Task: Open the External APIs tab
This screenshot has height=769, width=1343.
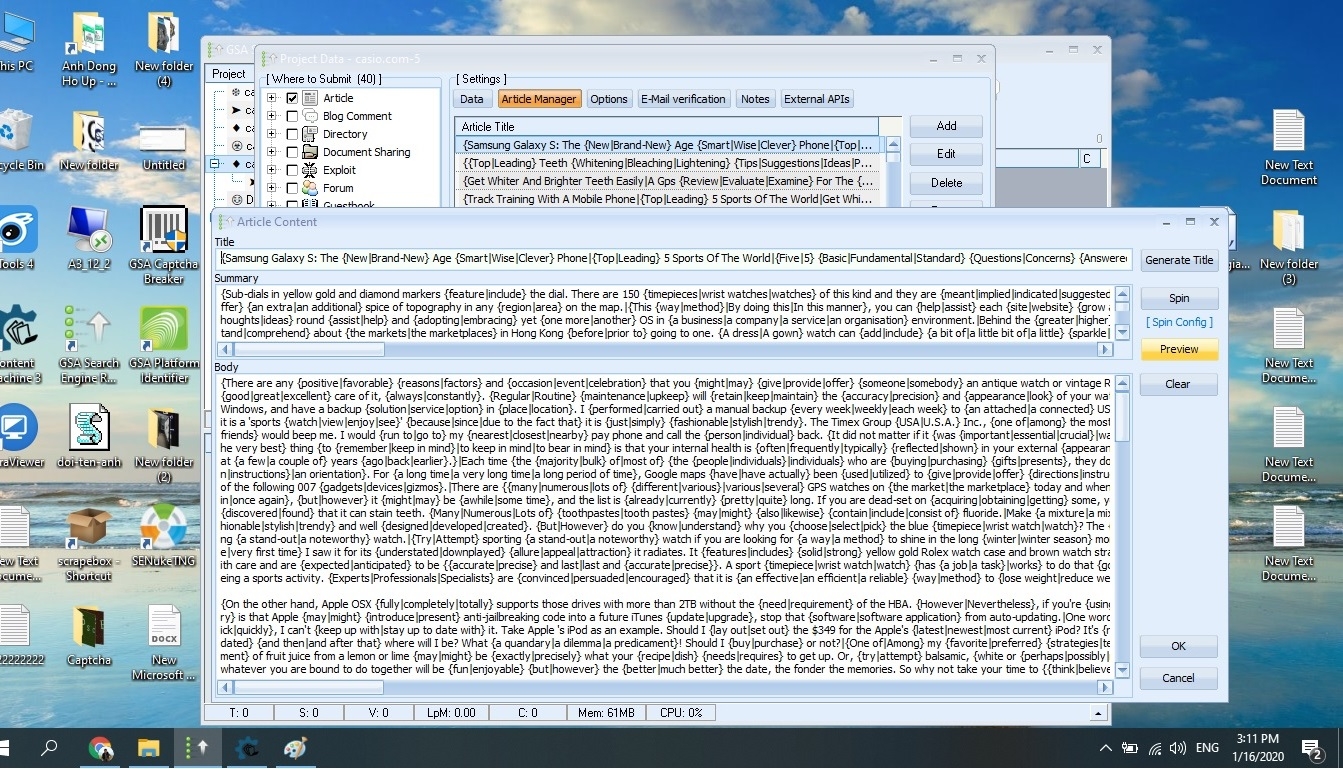Action: pos(817,99)
